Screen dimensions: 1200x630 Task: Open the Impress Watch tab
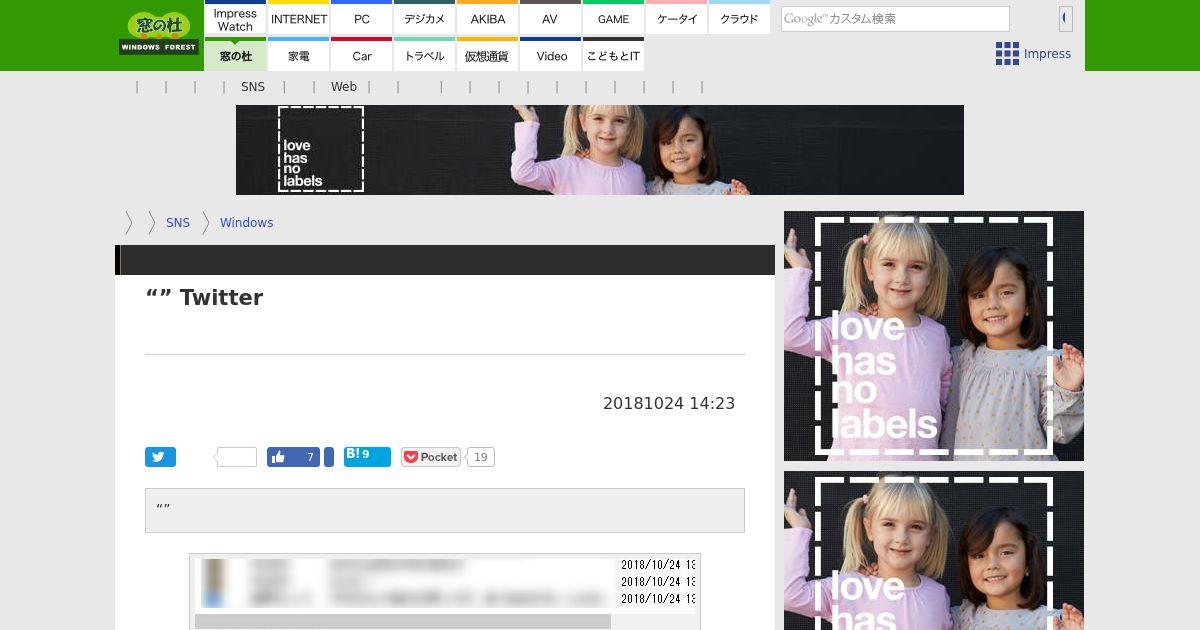pyautogui.click(x=235, y=19)
